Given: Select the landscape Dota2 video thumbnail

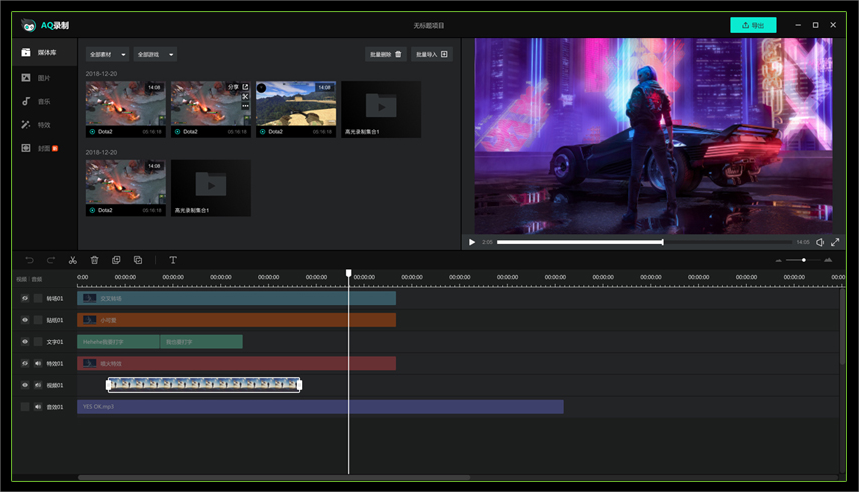Looking at the screenshot, I should point(296,109).
